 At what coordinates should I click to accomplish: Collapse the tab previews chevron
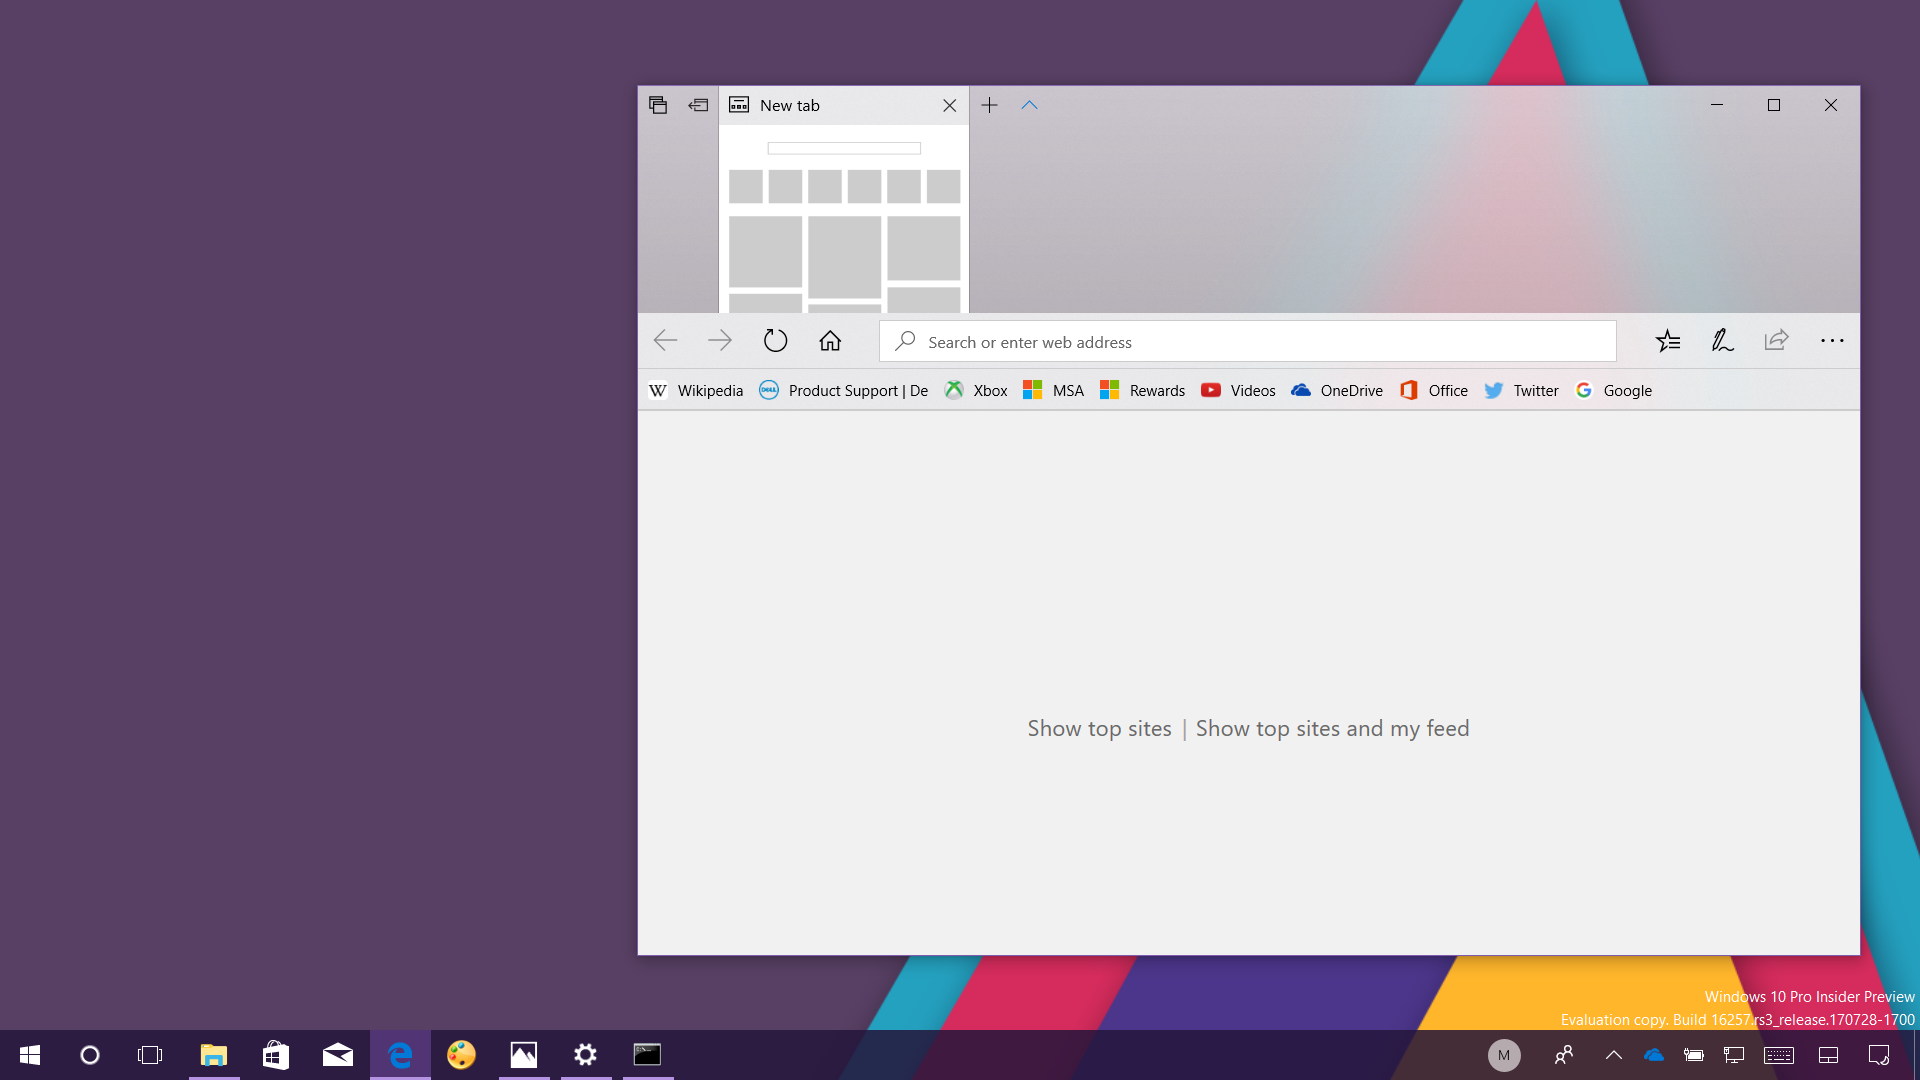1029,105
